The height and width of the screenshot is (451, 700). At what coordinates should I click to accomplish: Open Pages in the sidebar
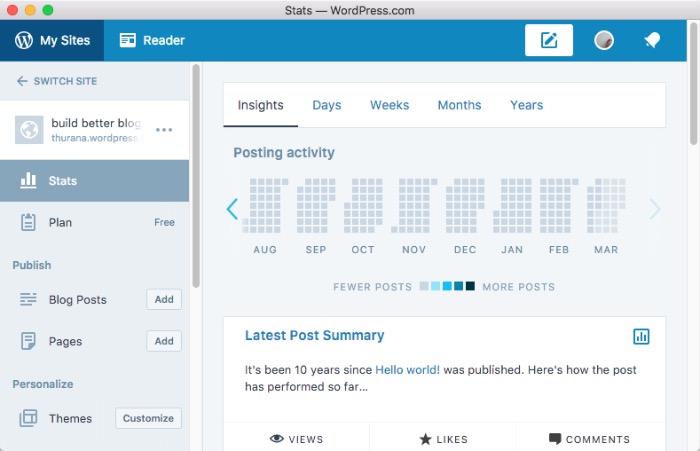pos(65,341)
